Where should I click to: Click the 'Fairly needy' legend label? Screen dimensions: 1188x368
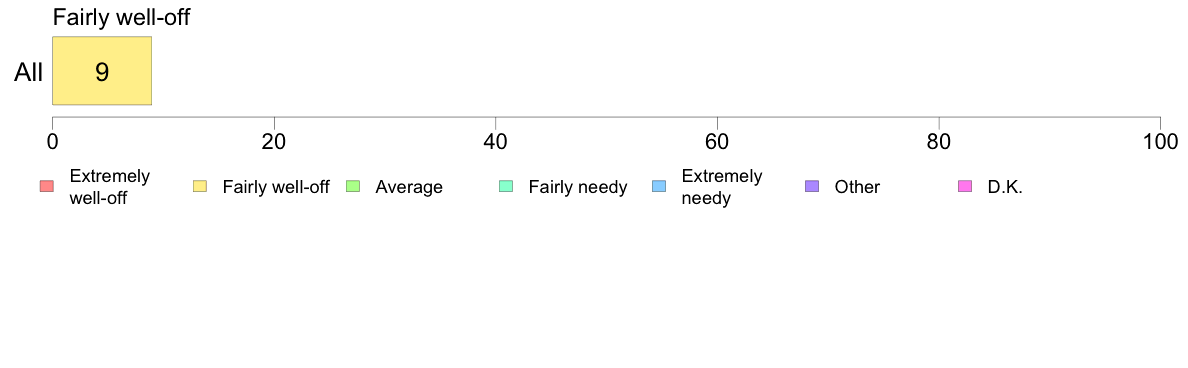578,187
